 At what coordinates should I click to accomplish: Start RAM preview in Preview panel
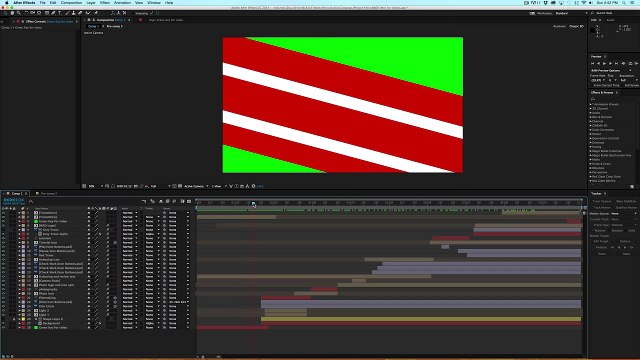click(636, 64)
